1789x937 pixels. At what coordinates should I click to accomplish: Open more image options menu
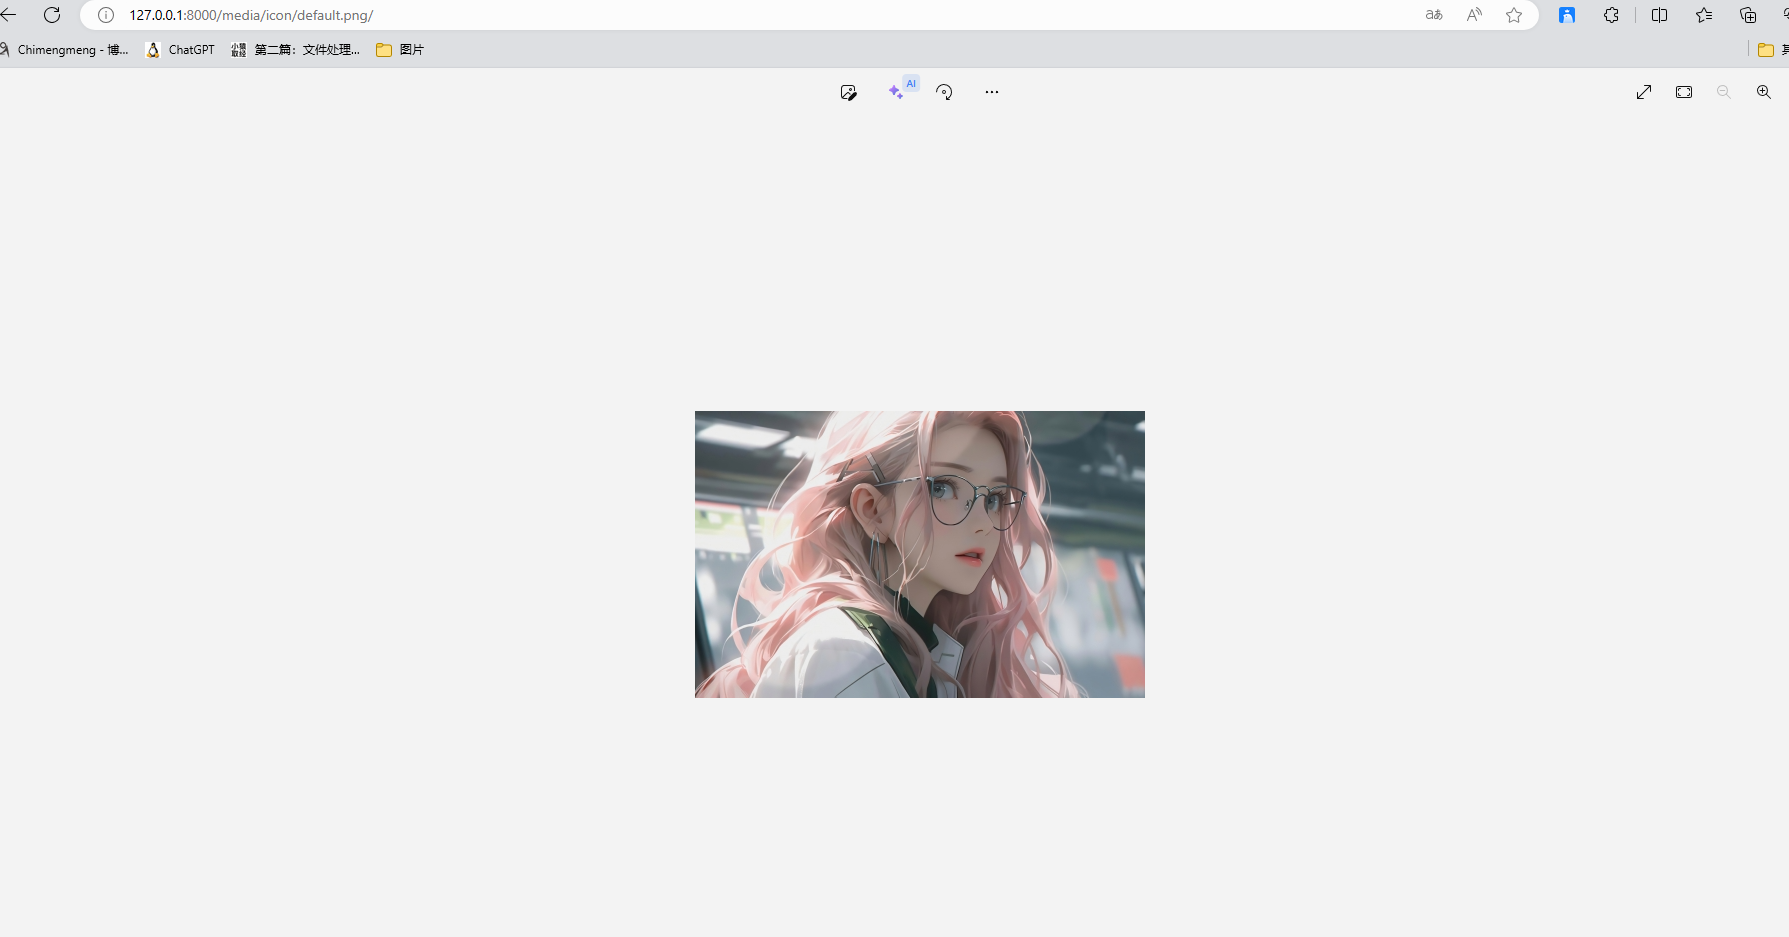click(992, 92)
